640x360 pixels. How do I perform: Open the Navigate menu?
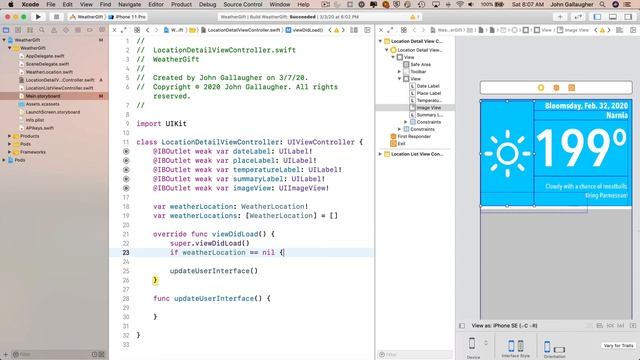[129, 4]
